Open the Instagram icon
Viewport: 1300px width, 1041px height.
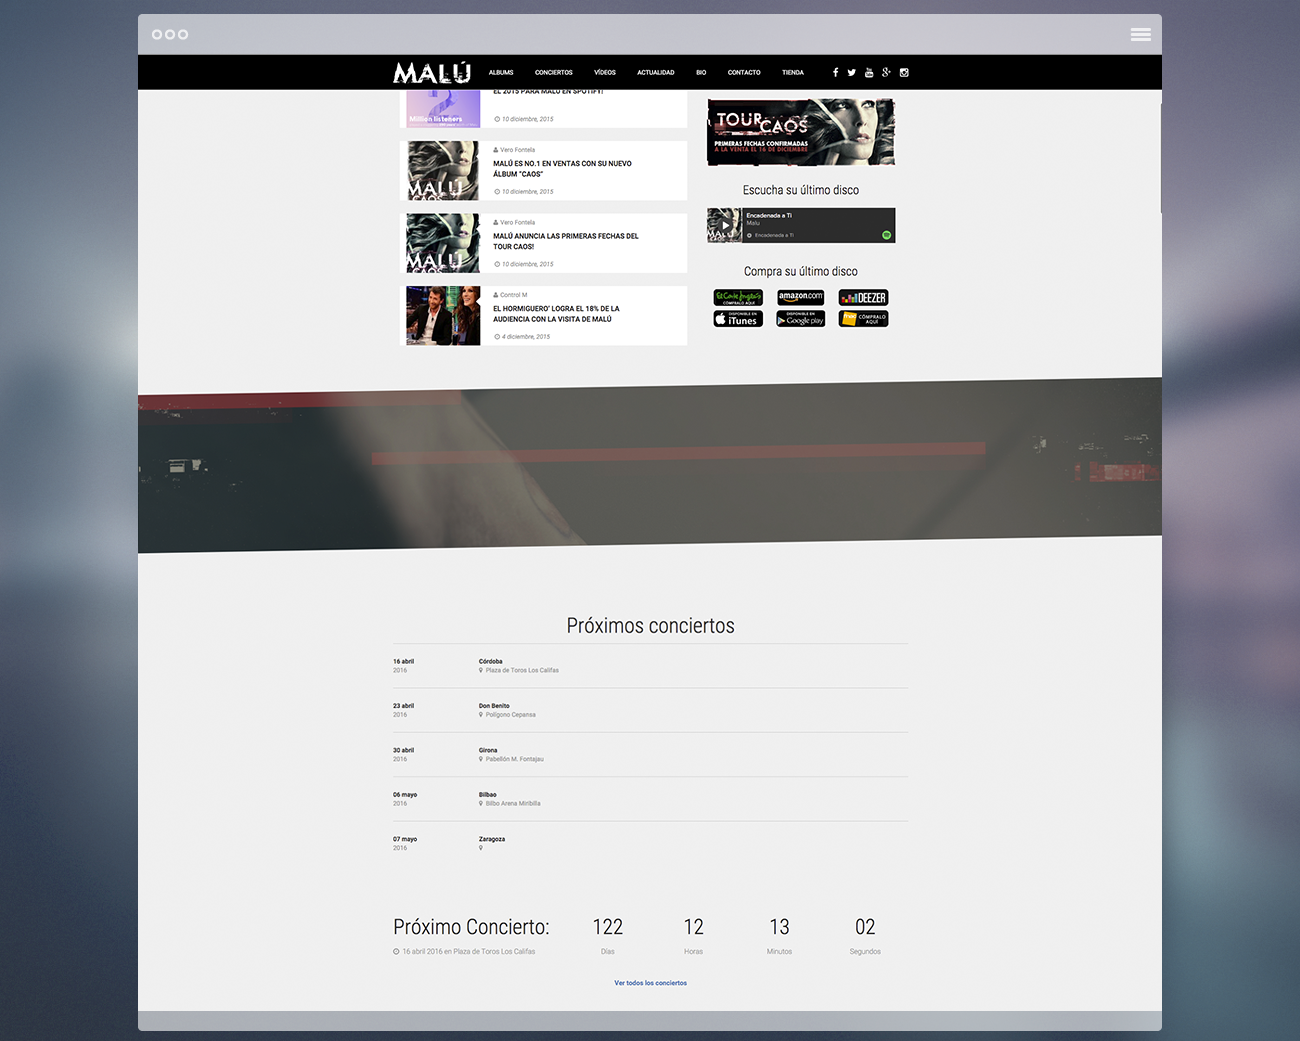pyautogui.click(x=904, y=72)
